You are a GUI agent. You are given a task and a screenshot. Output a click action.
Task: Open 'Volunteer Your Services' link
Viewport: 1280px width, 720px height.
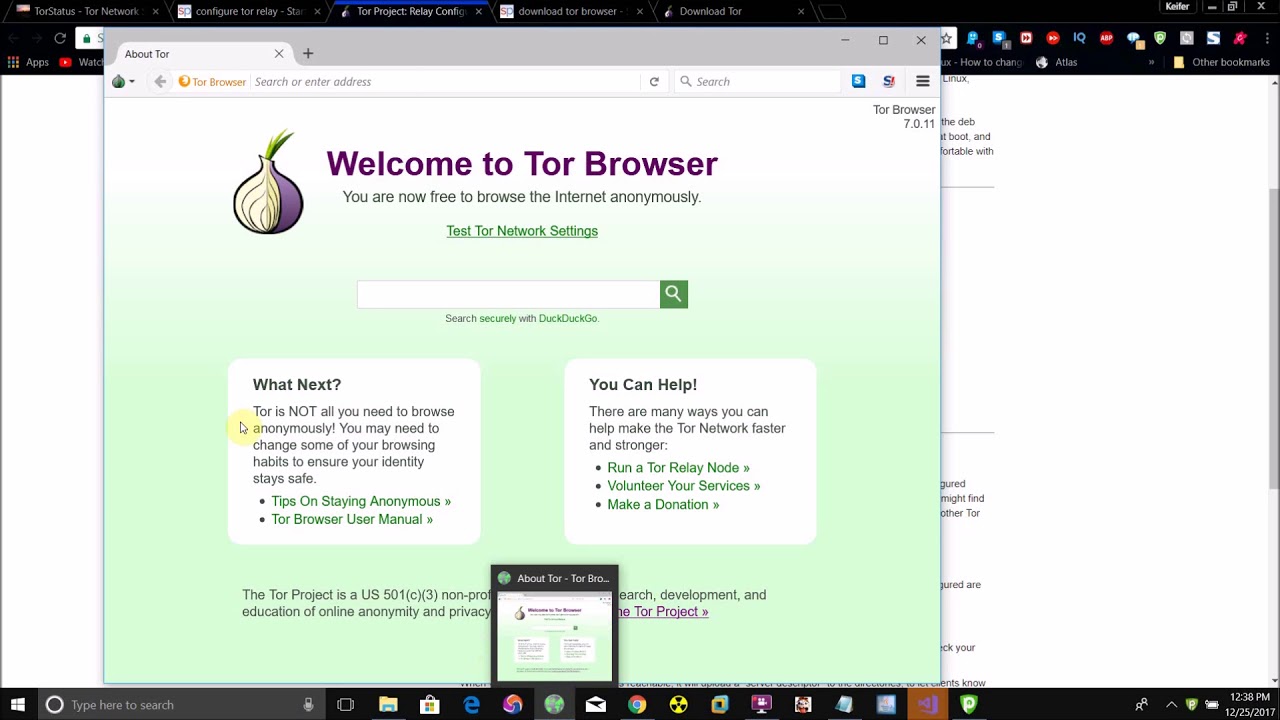point(684,486)
